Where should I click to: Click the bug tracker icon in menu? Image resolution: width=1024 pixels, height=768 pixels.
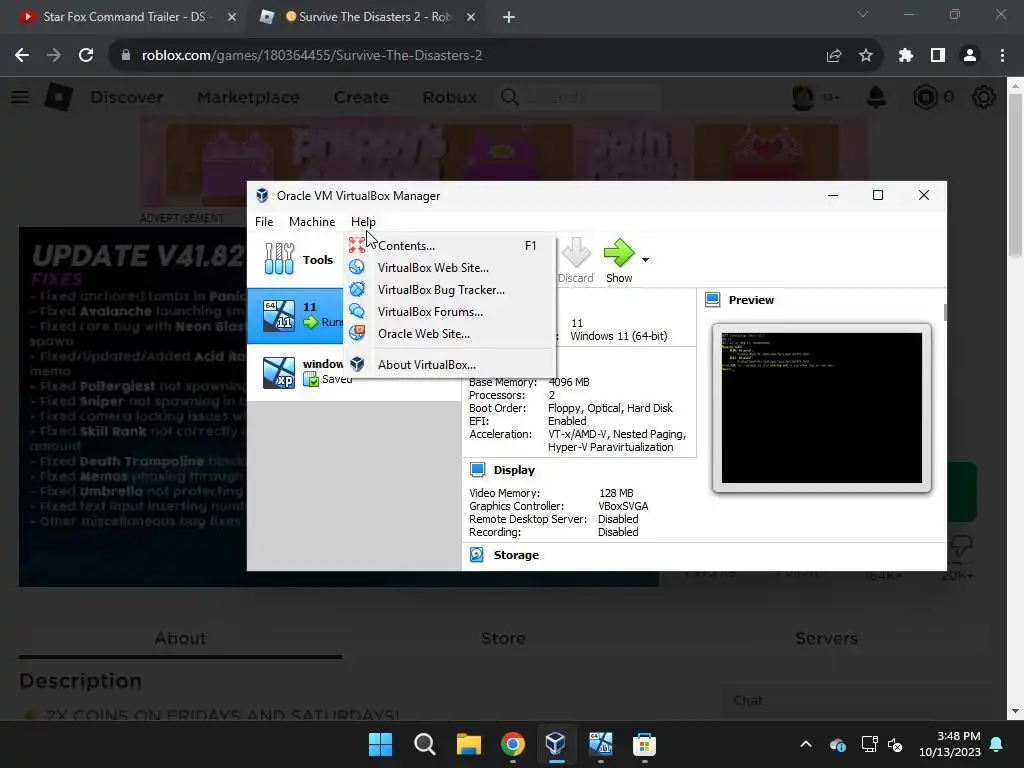(357, 289)
